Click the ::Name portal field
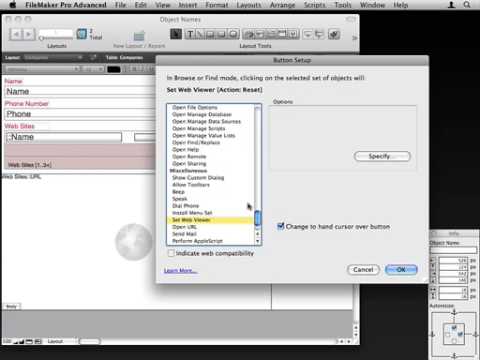Screen dimensions: 480x360 [63, 137]
